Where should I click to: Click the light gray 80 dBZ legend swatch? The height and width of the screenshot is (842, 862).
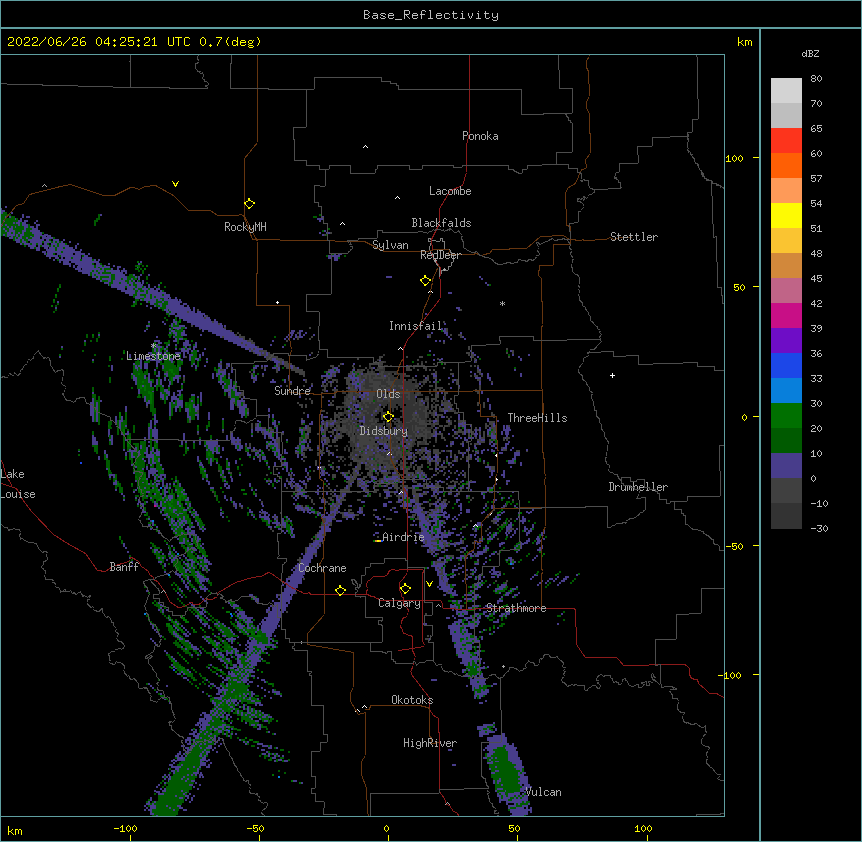pos(786,91)
